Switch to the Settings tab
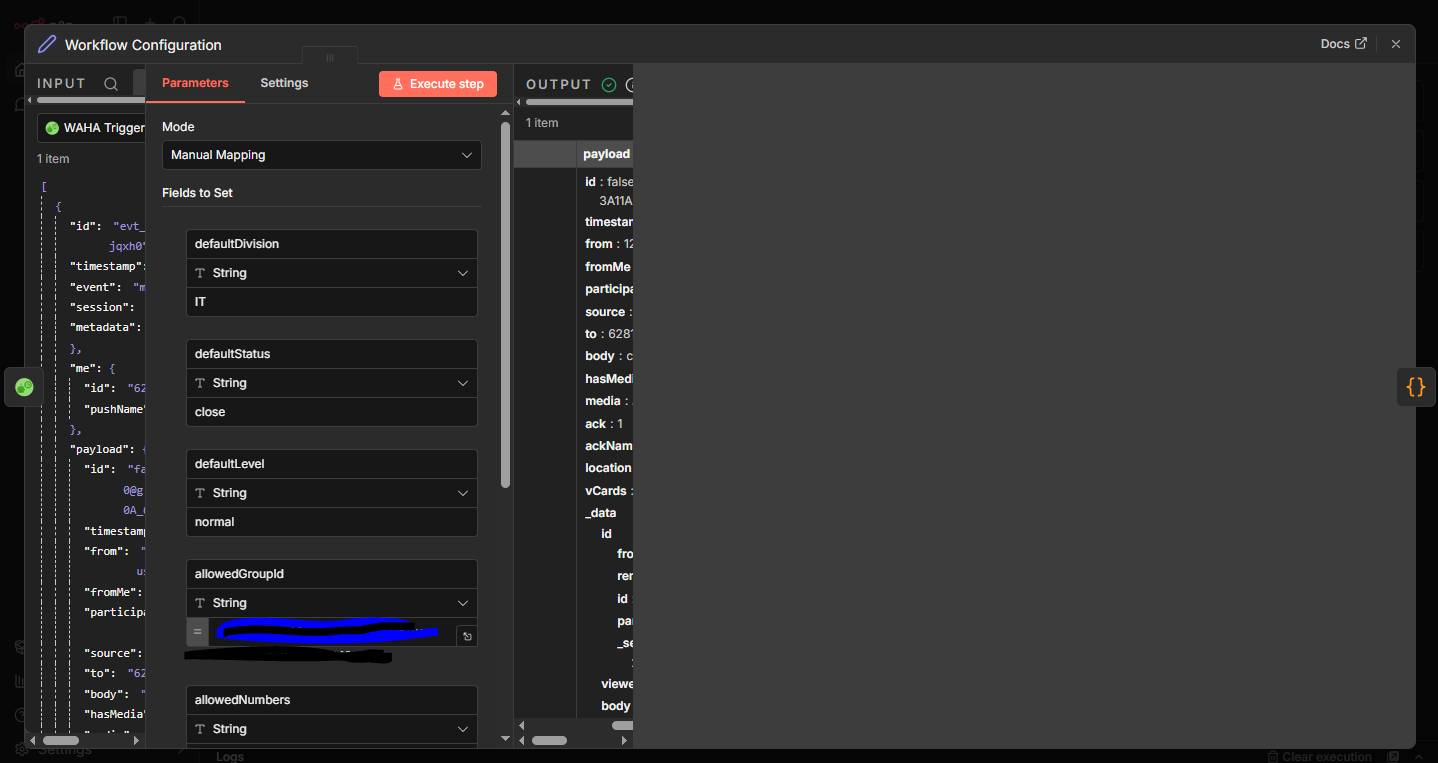Screen dimensions: 1438x763 click(284, 83)
